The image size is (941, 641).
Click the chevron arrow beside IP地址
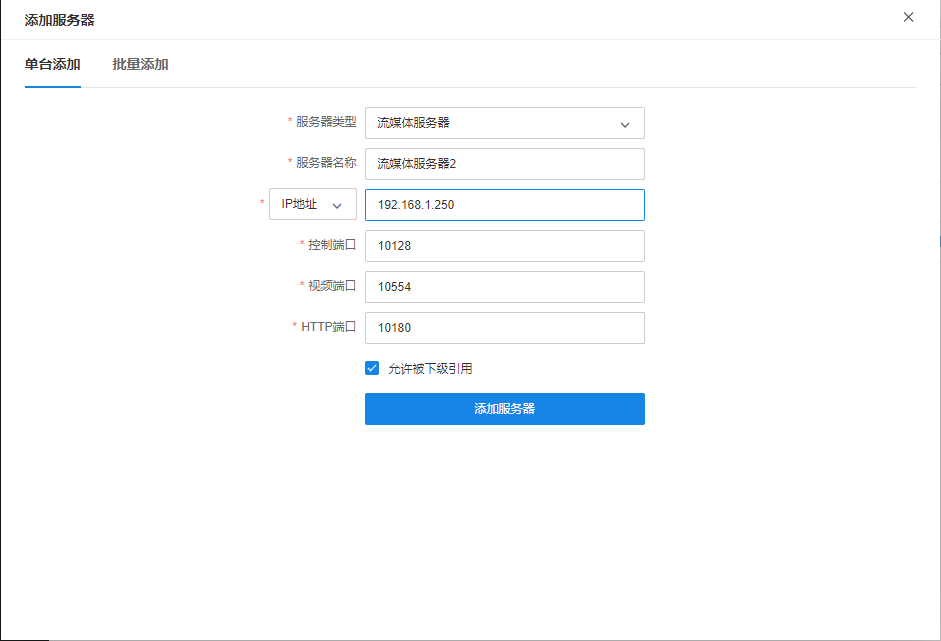tap(337, 205)
